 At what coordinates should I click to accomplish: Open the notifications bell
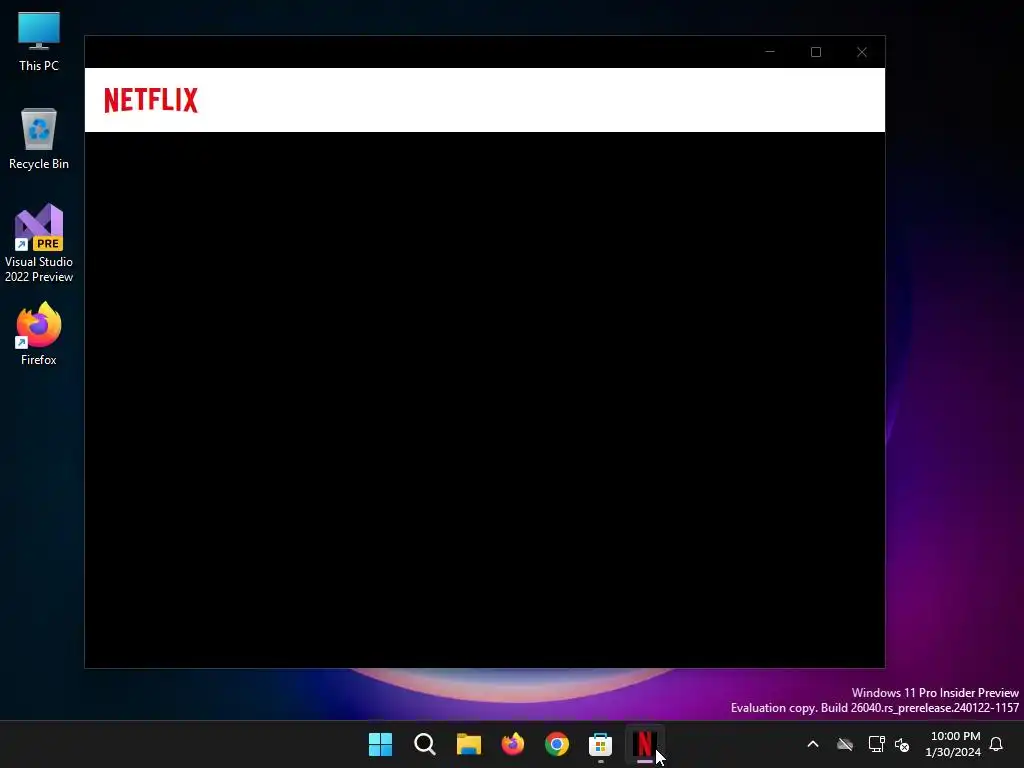(x=996, y=744)
